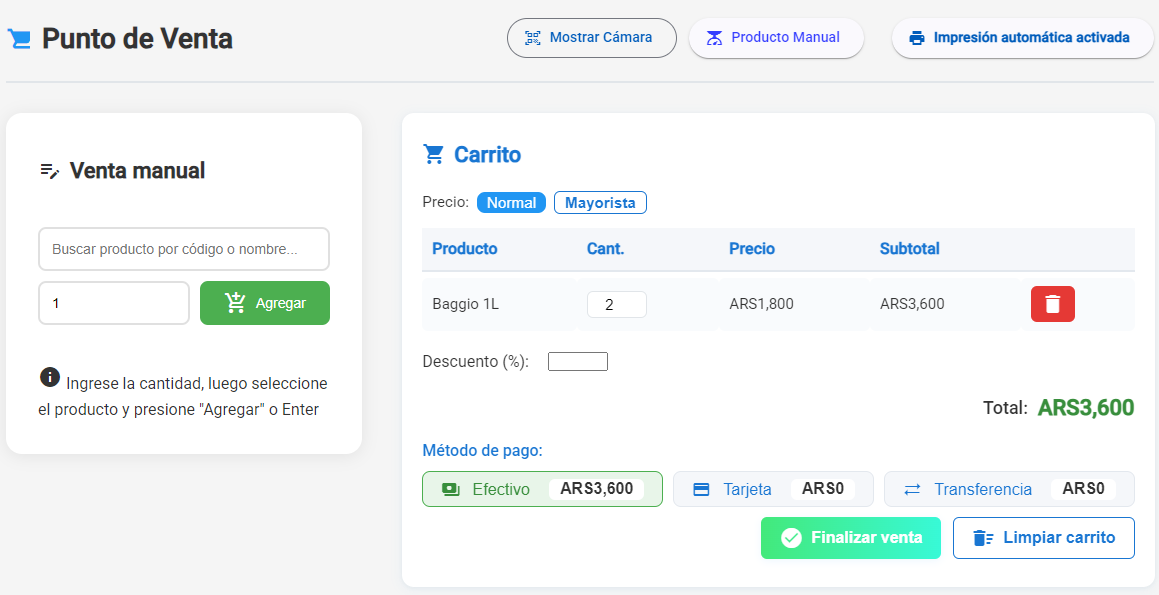Screen dimensions: 1159x595
Task: Click the blue cart icon beside Punto de Venta
Action: [x=19, y=39]
